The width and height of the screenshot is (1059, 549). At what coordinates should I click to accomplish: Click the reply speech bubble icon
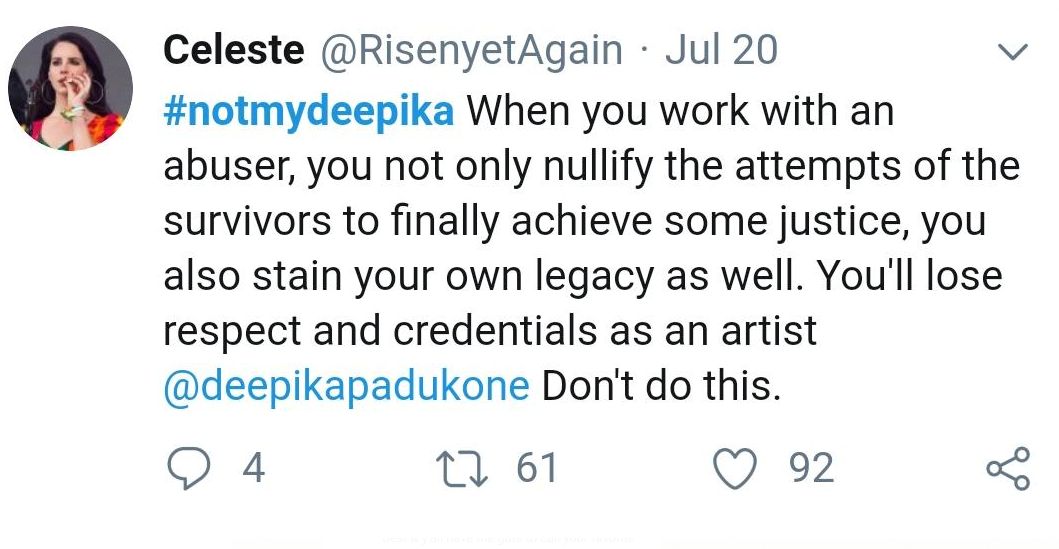point(187,469)
